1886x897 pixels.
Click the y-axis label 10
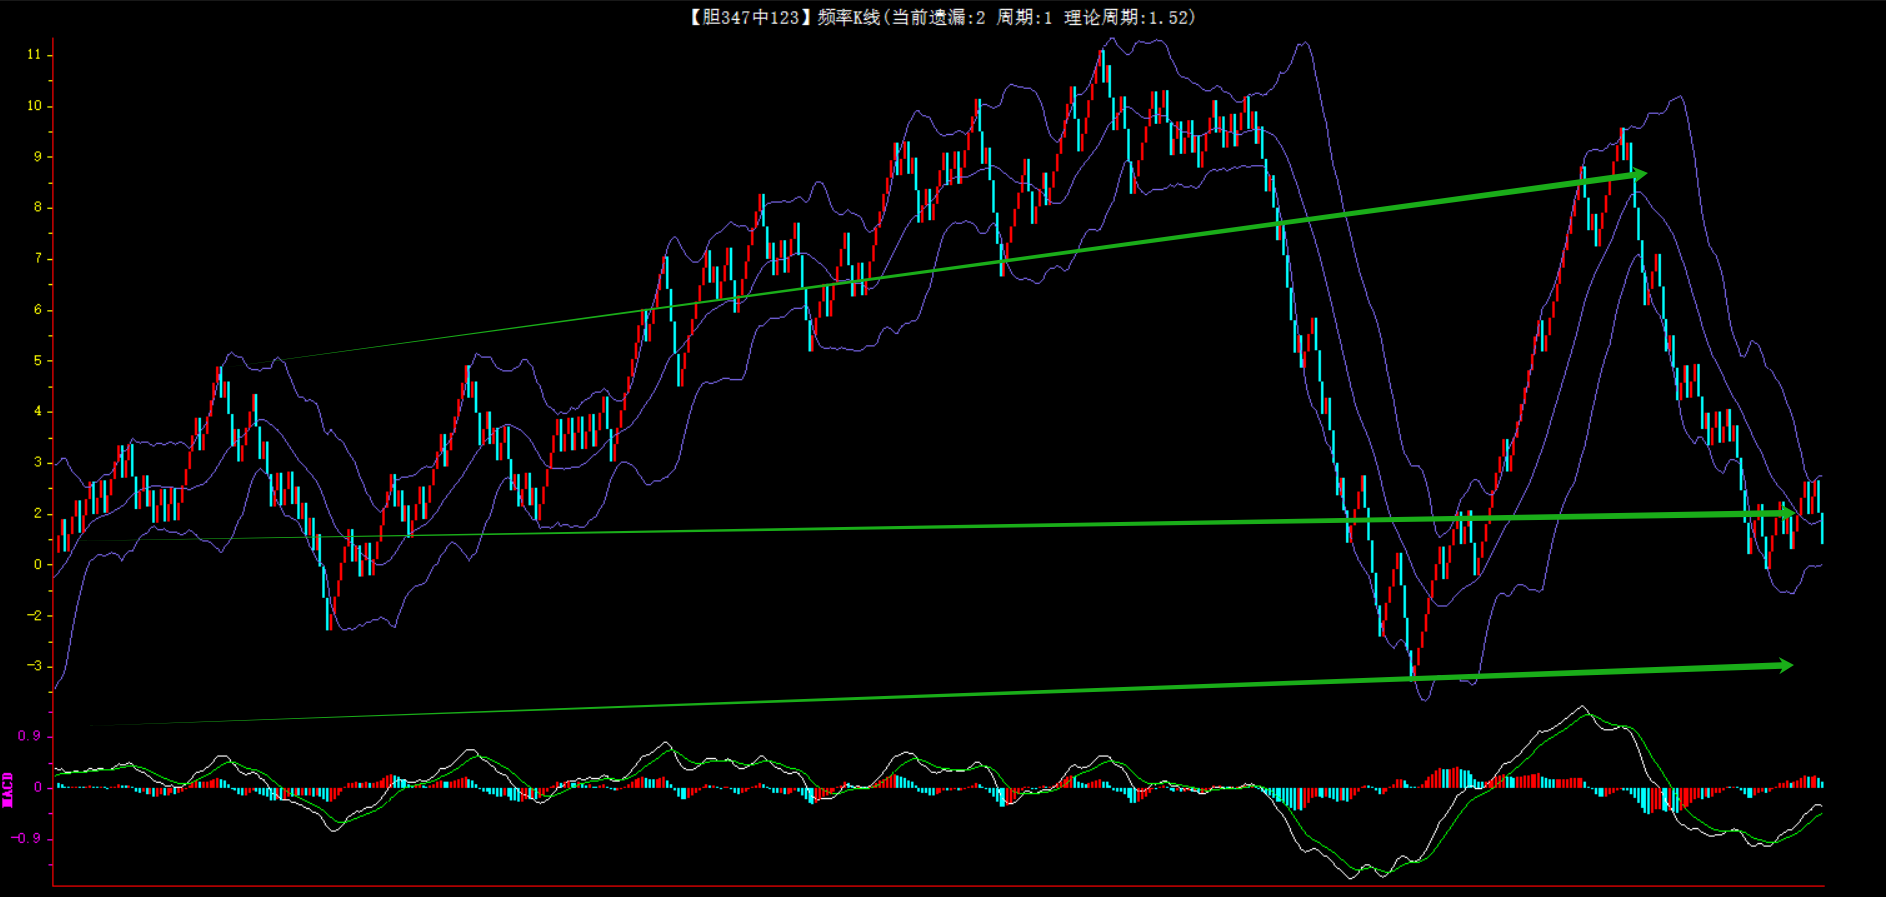point(34,106)
